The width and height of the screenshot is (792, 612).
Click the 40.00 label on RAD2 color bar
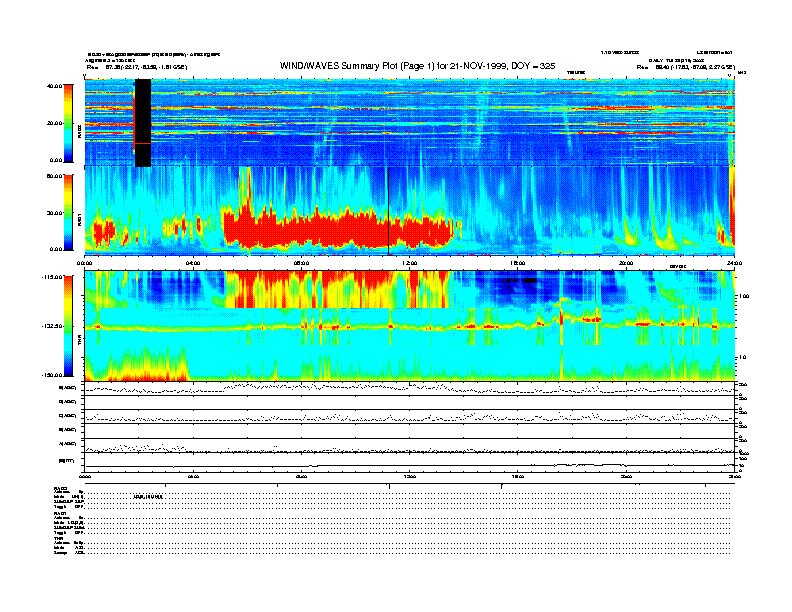[x=54, y=86]
